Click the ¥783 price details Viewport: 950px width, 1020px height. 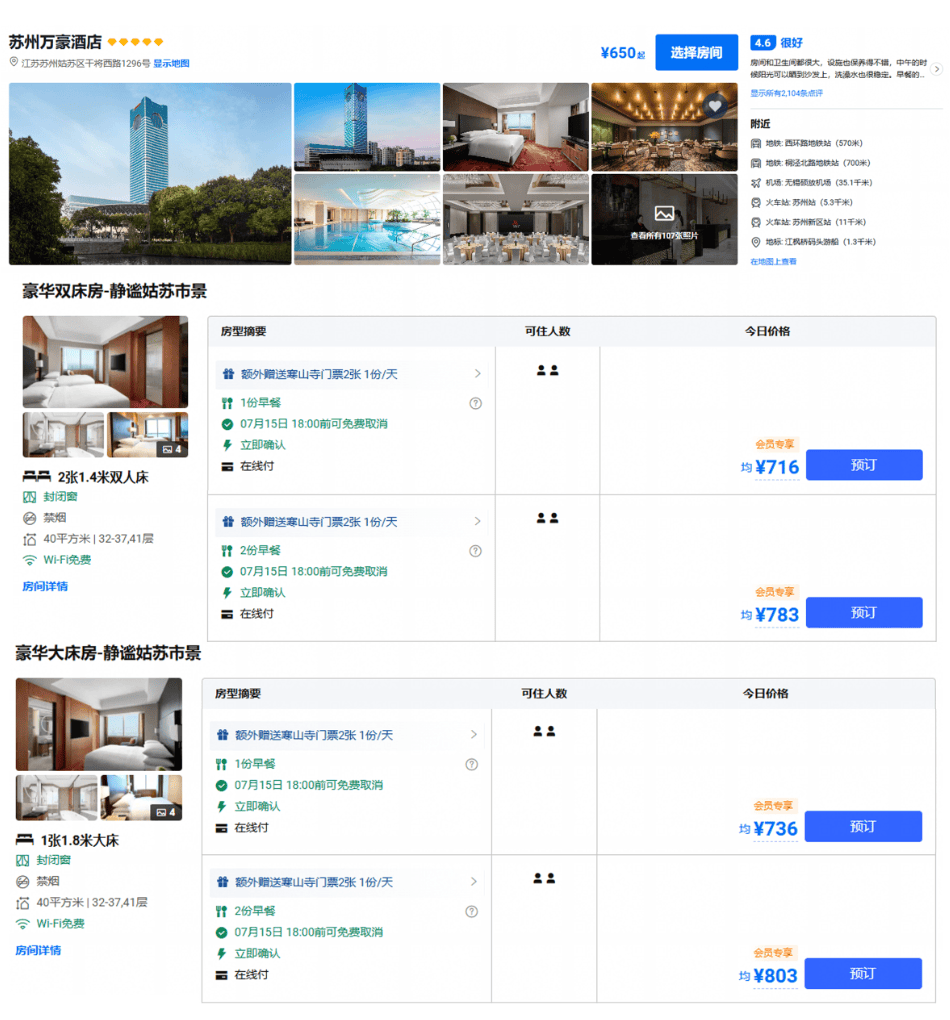point(777,615)
